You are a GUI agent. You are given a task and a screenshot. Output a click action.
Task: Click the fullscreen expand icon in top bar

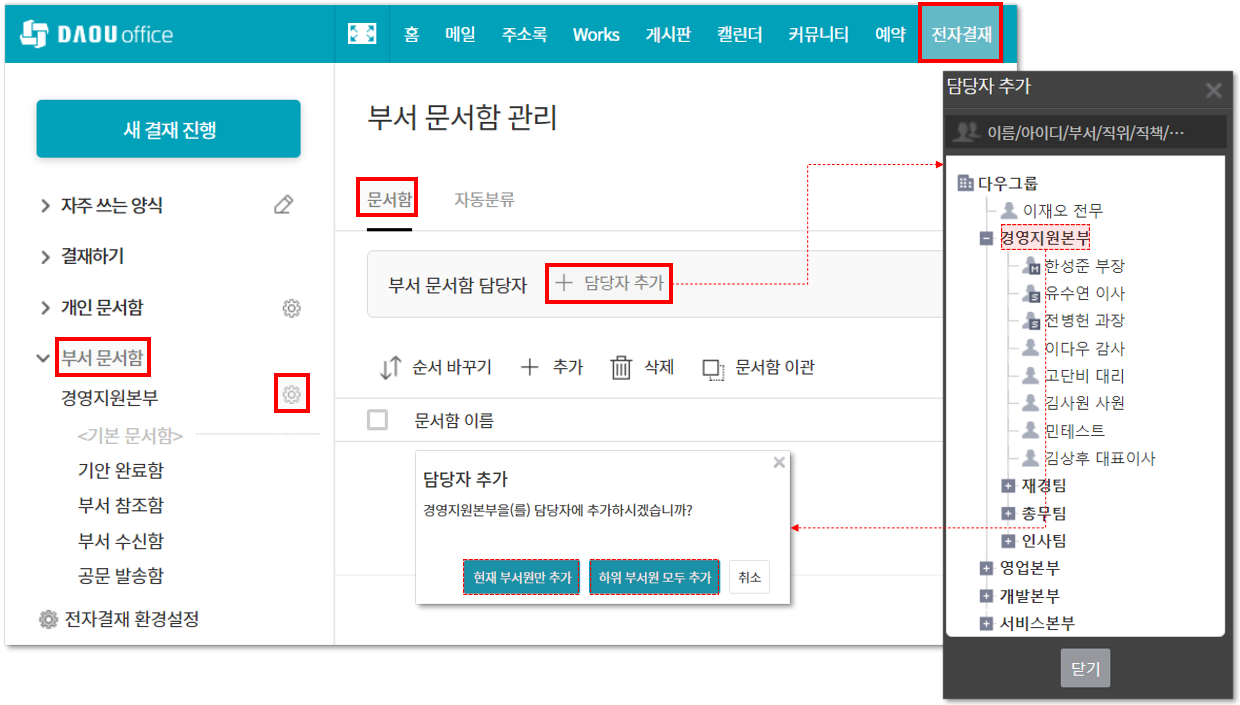(x=361, y=34)
